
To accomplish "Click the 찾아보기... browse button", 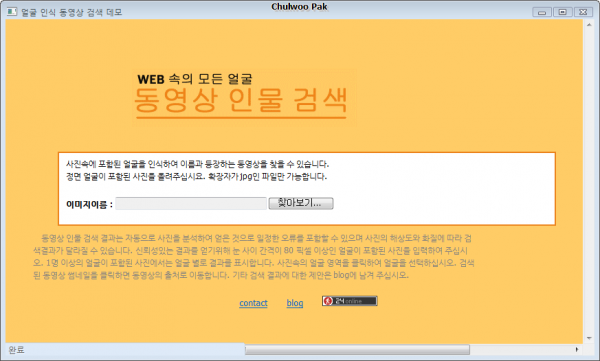I will click(301, 203).
